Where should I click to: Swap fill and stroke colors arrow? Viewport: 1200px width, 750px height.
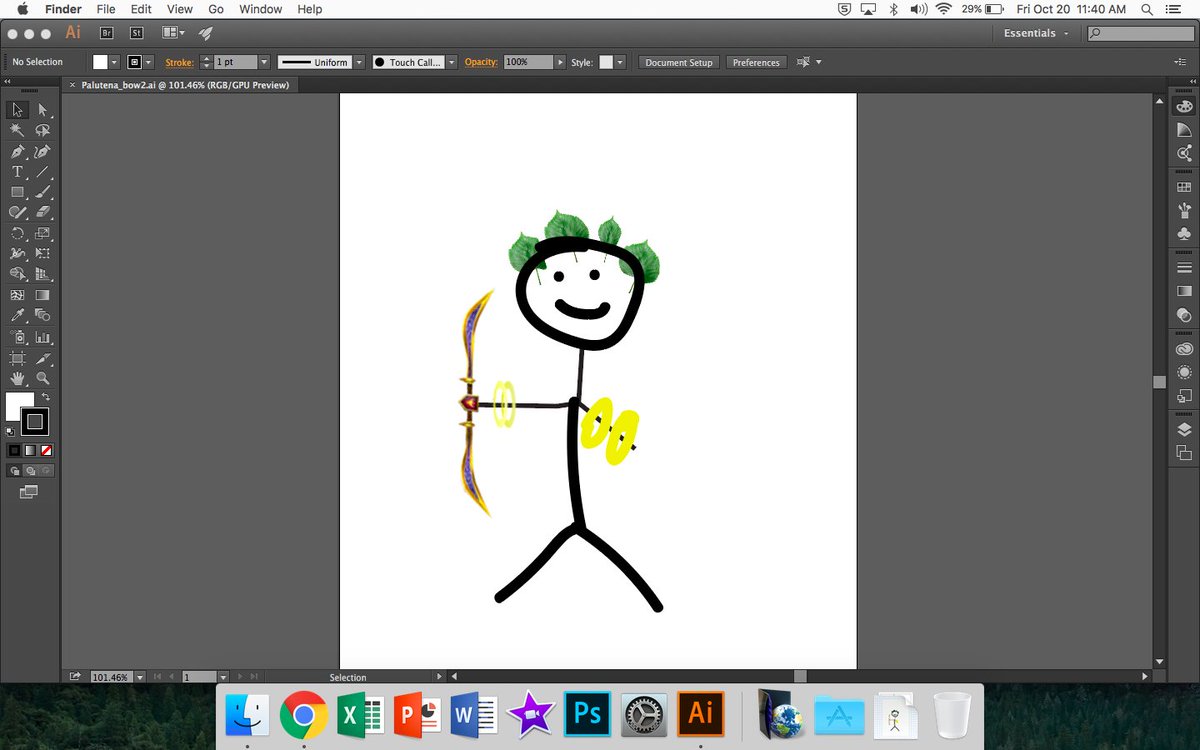point(46,397)
